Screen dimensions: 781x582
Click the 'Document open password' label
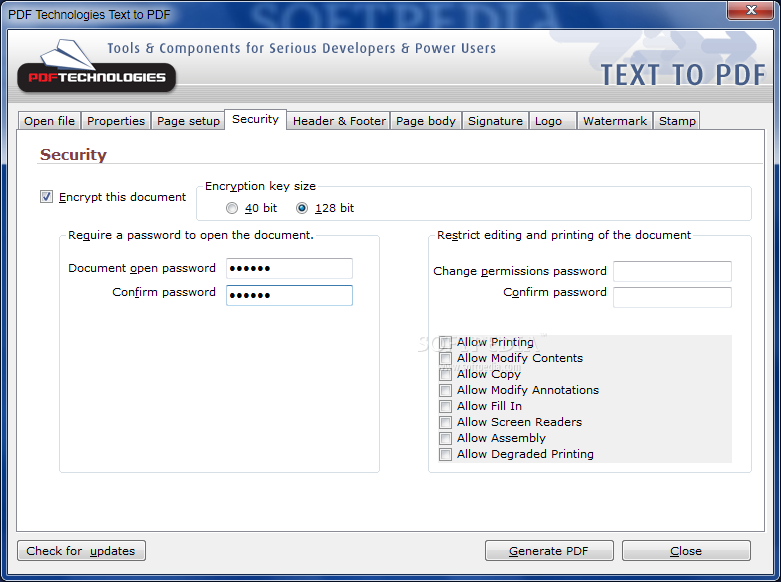pyautogui.click(x=142, y=268)
